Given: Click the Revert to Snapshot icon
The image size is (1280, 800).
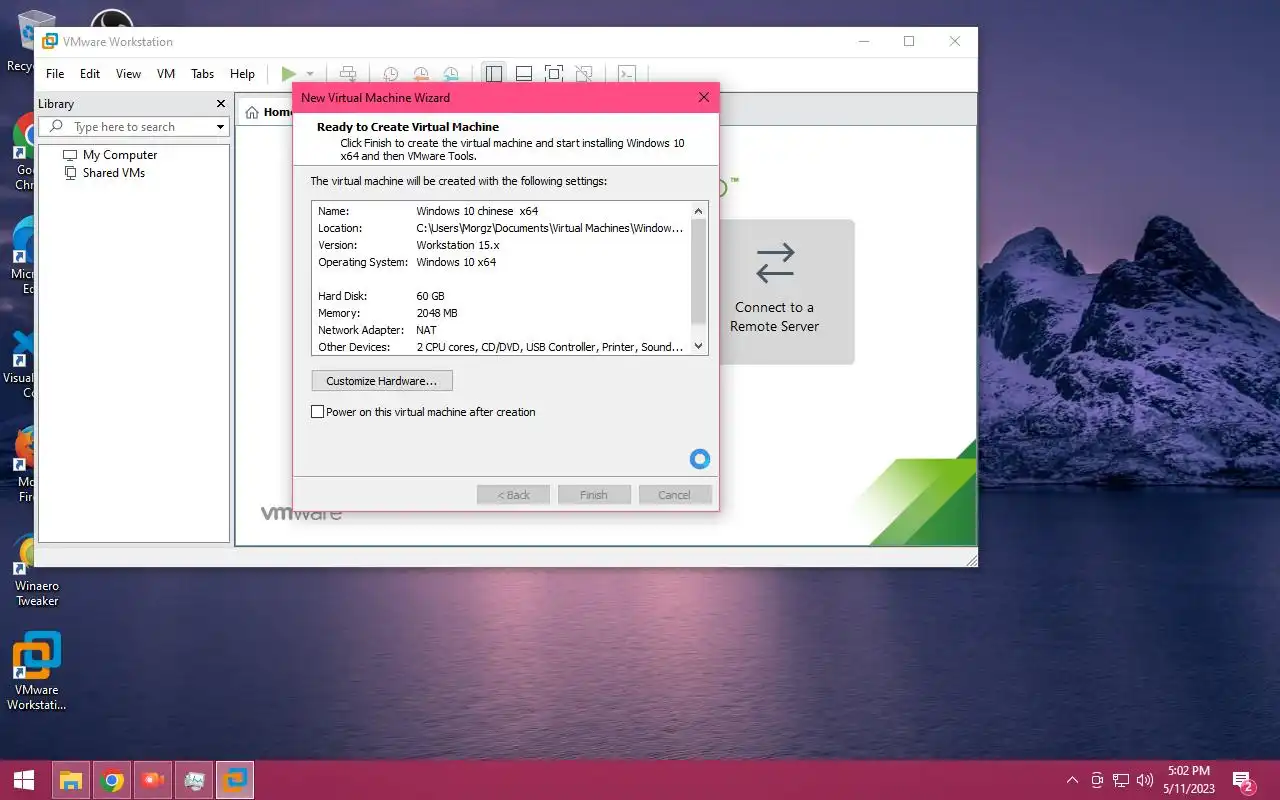Looking at the screenshot, I should [421, 74].
